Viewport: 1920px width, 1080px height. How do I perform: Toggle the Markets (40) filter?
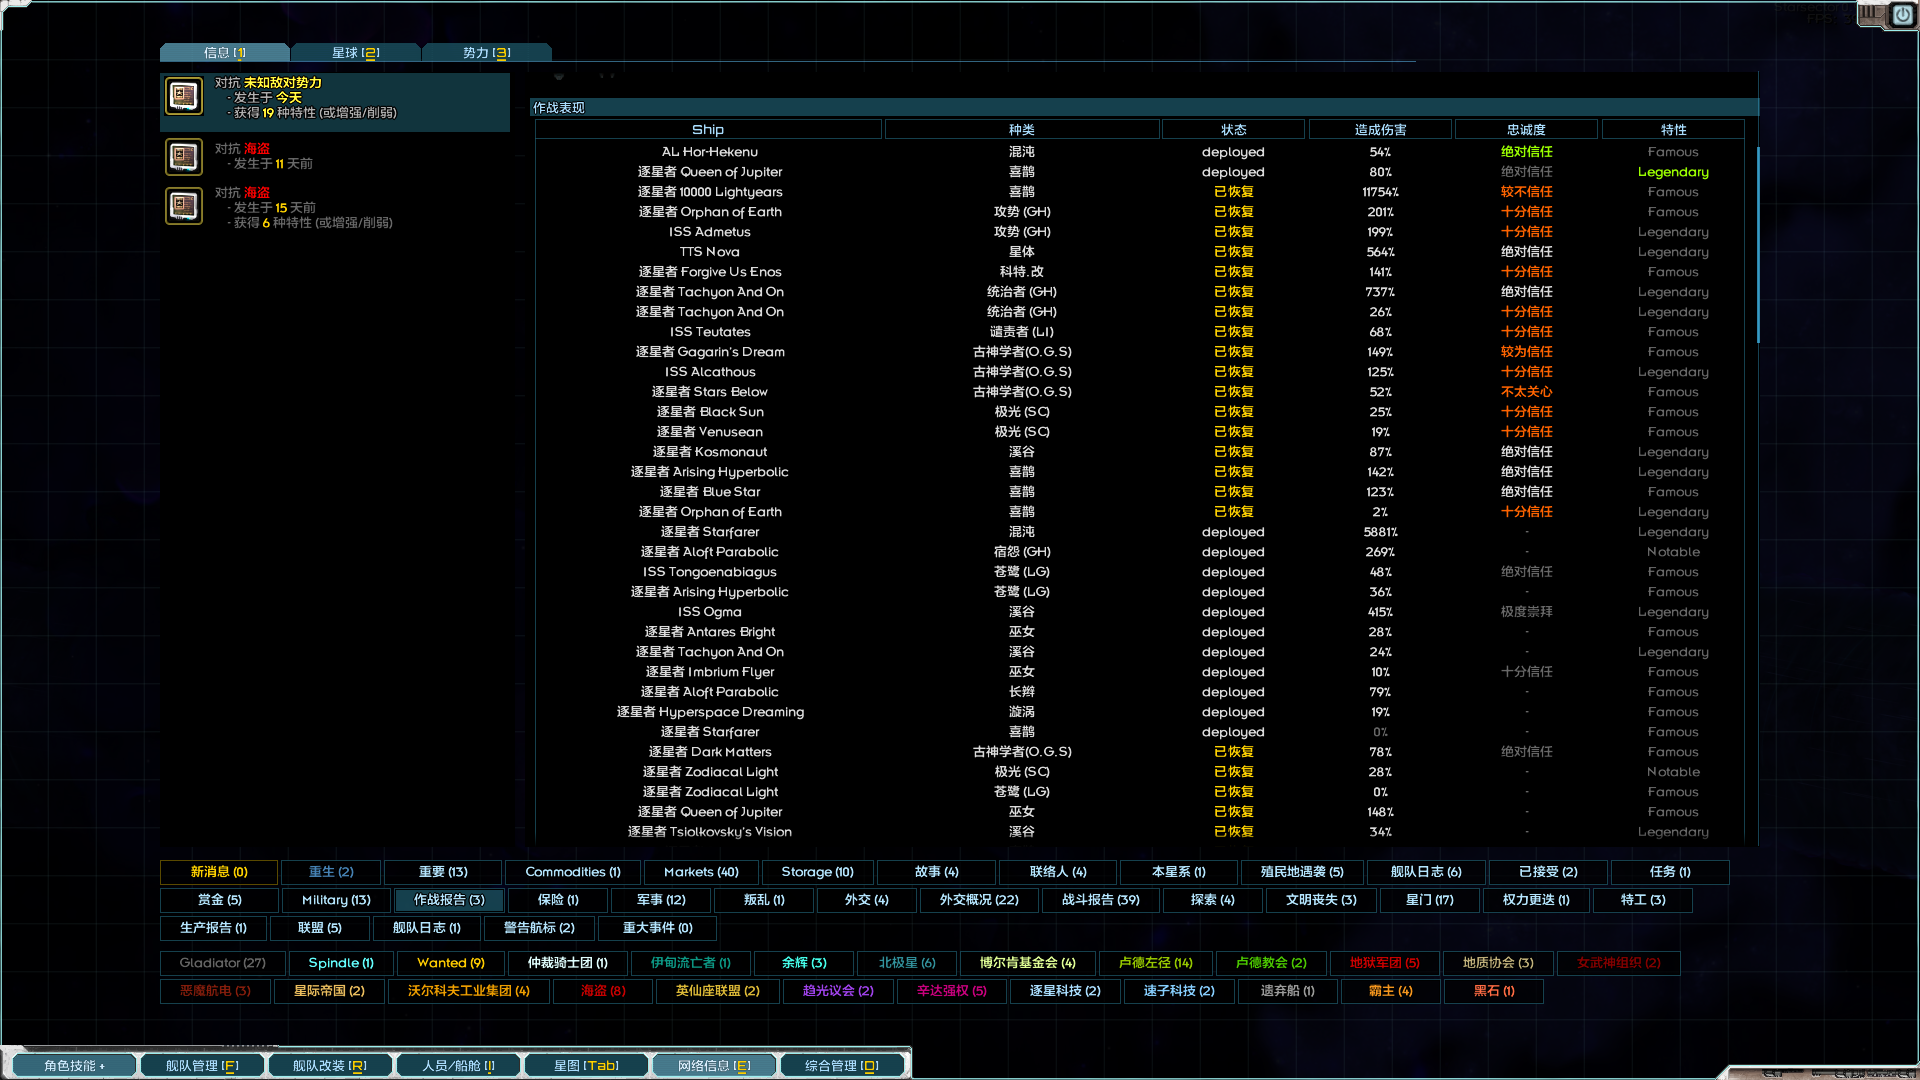click(700, 872)
